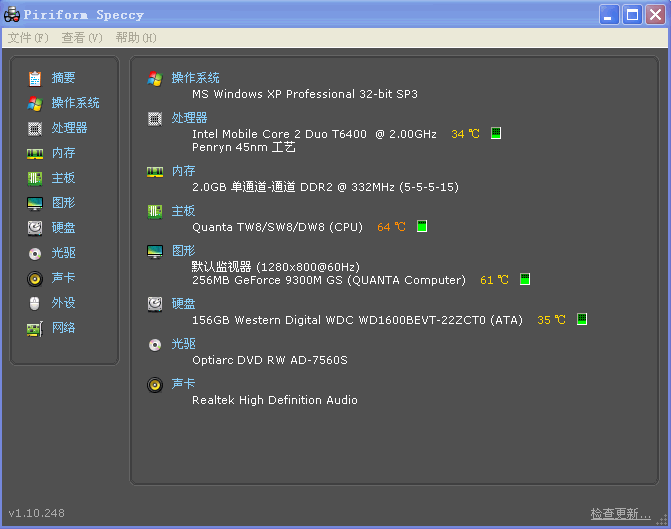
Task: Click the 61 ℃ graphics temperature value
Action: point(495,280)
